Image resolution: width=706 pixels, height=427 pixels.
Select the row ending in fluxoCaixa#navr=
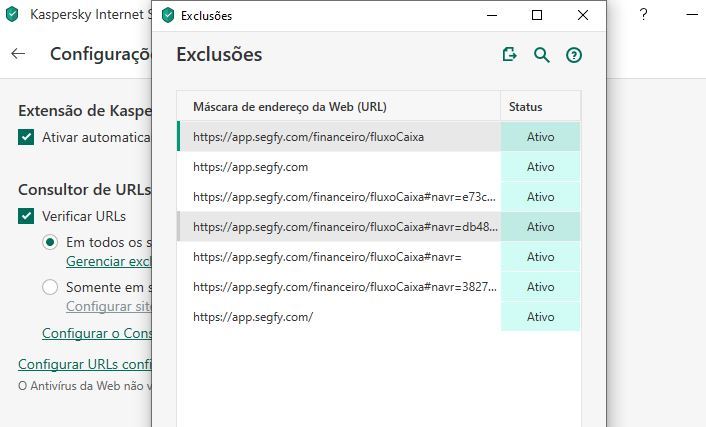coord(339,257)
